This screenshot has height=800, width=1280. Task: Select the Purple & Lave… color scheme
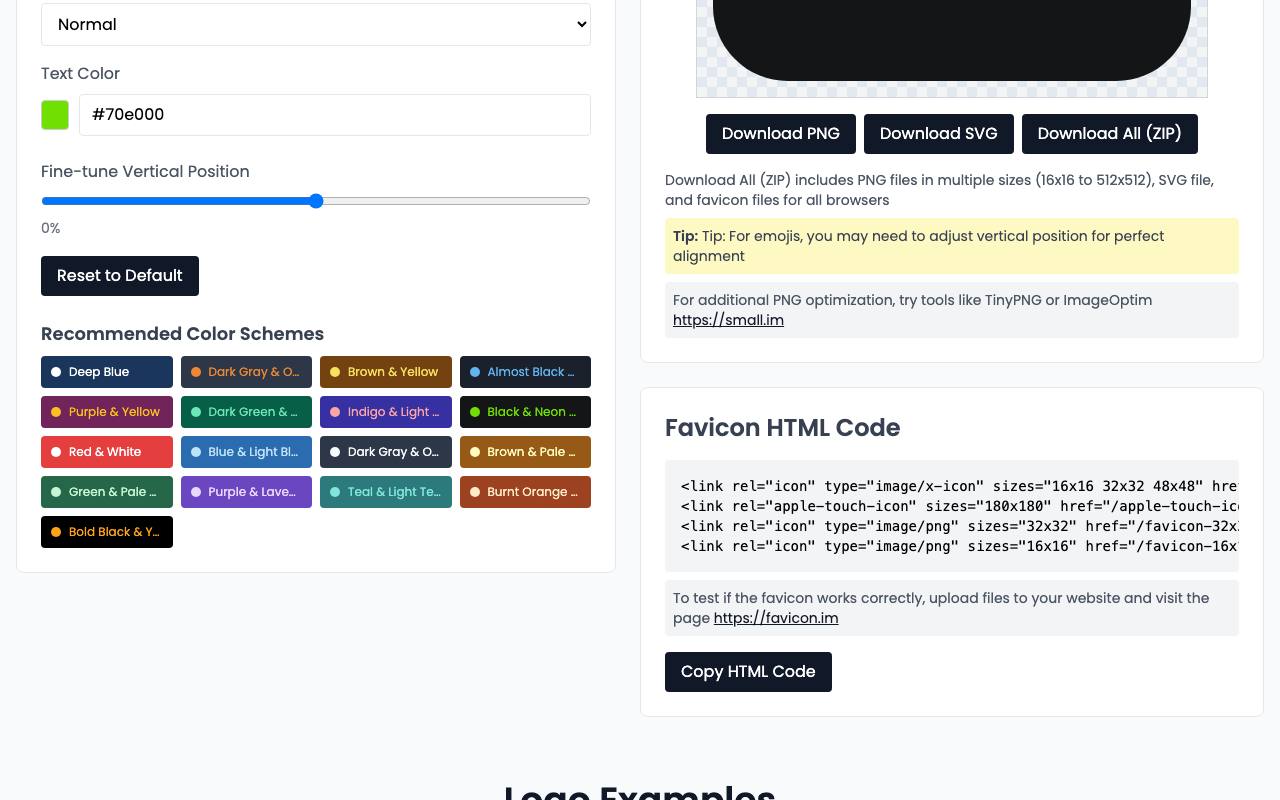(246, 492)
